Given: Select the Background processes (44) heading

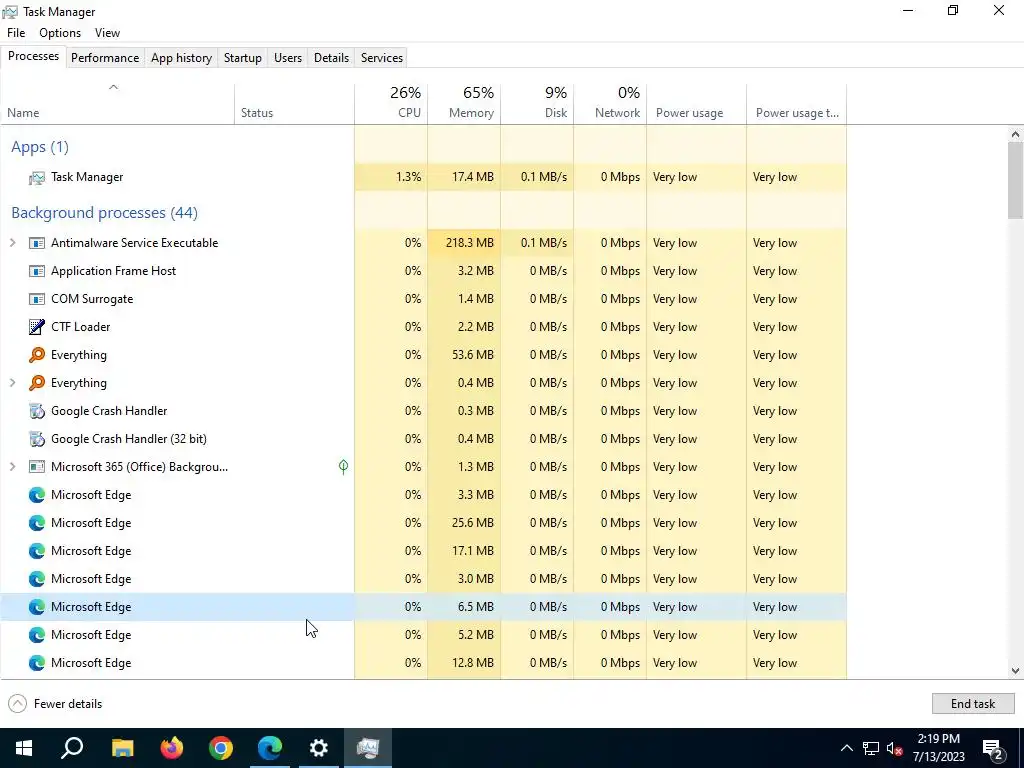Looking at the screenshot, I should (x=104, y=213).
